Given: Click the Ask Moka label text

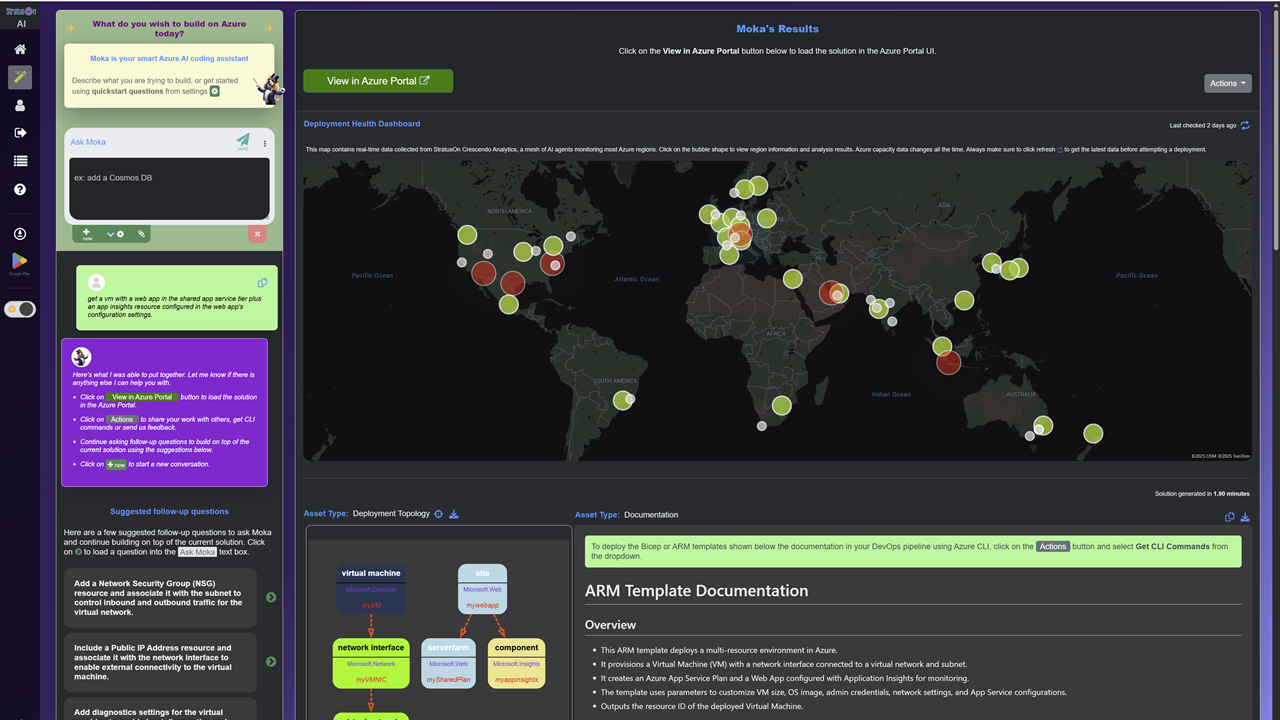Looking at the screenshot, I should click(88, 142).
